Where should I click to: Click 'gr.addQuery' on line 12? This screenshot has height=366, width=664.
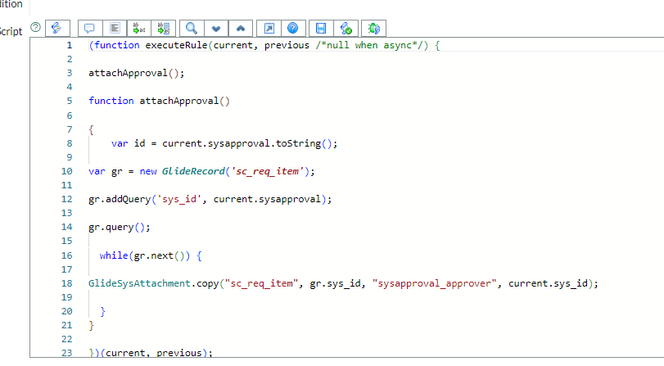point(119,199)
